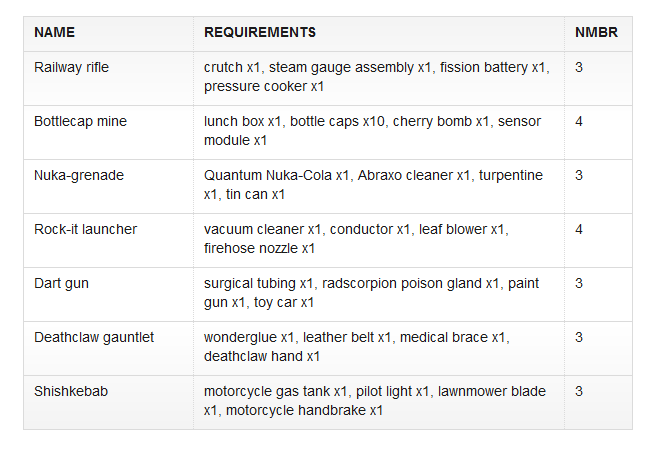Image resolution: width=665 pixels, height=451 pixels.
Task: Select the Bottlecap mine requirements text
Action: 372,131
